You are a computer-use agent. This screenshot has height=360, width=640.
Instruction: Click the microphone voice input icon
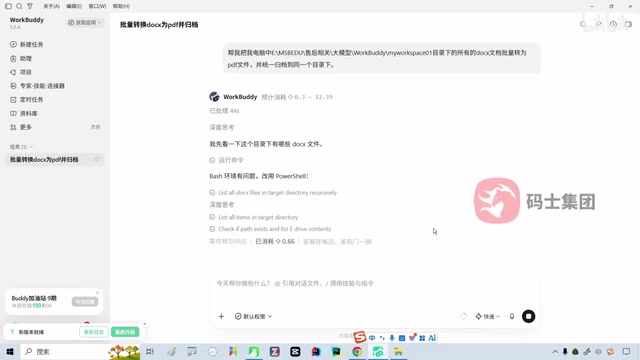pyautogui.click(x=512, y=316)
